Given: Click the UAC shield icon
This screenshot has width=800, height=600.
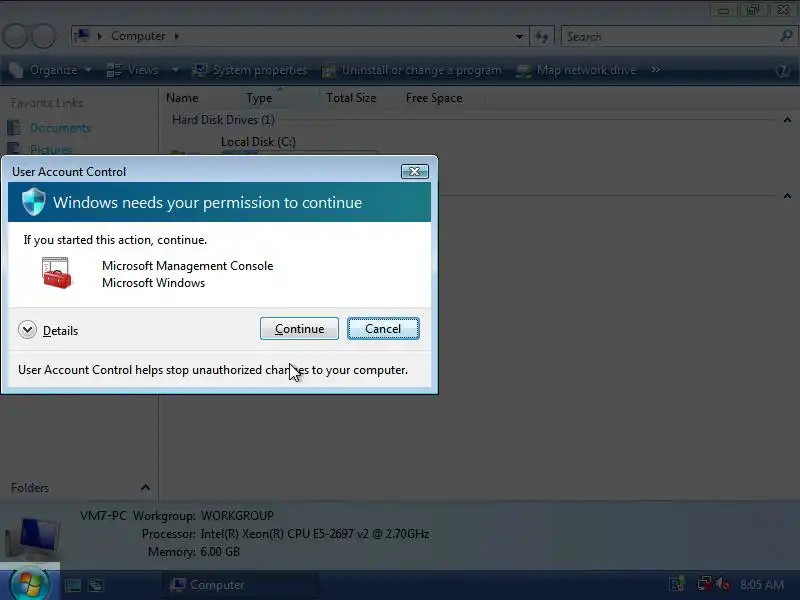Looking at the screenshot, I should pos(34,202).
